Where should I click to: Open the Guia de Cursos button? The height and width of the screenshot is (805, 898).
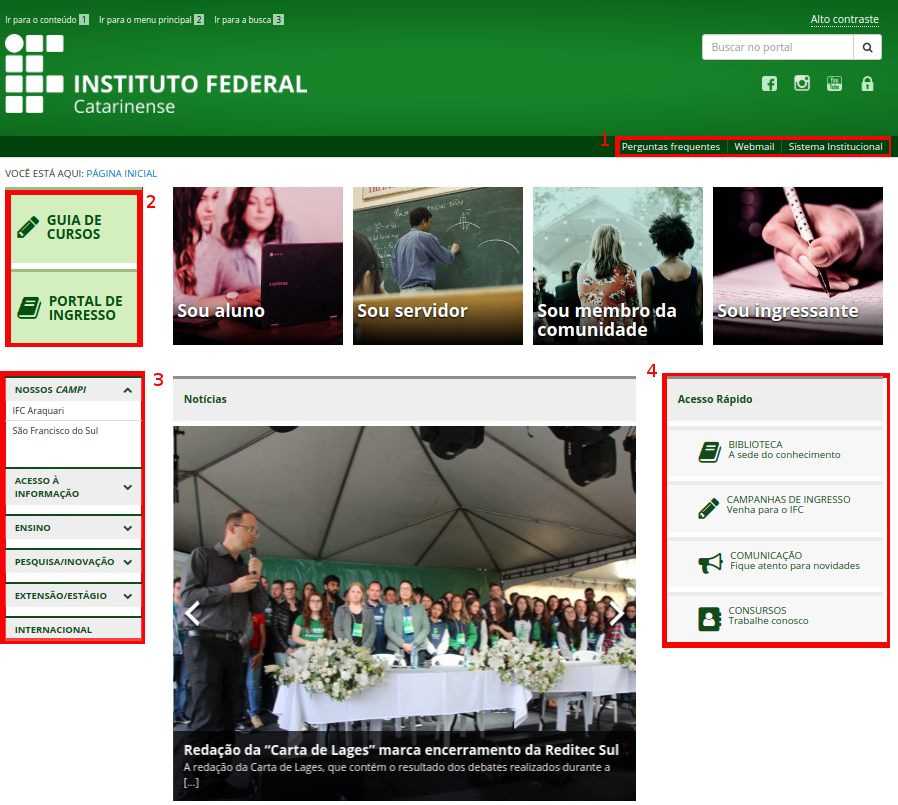73,228
